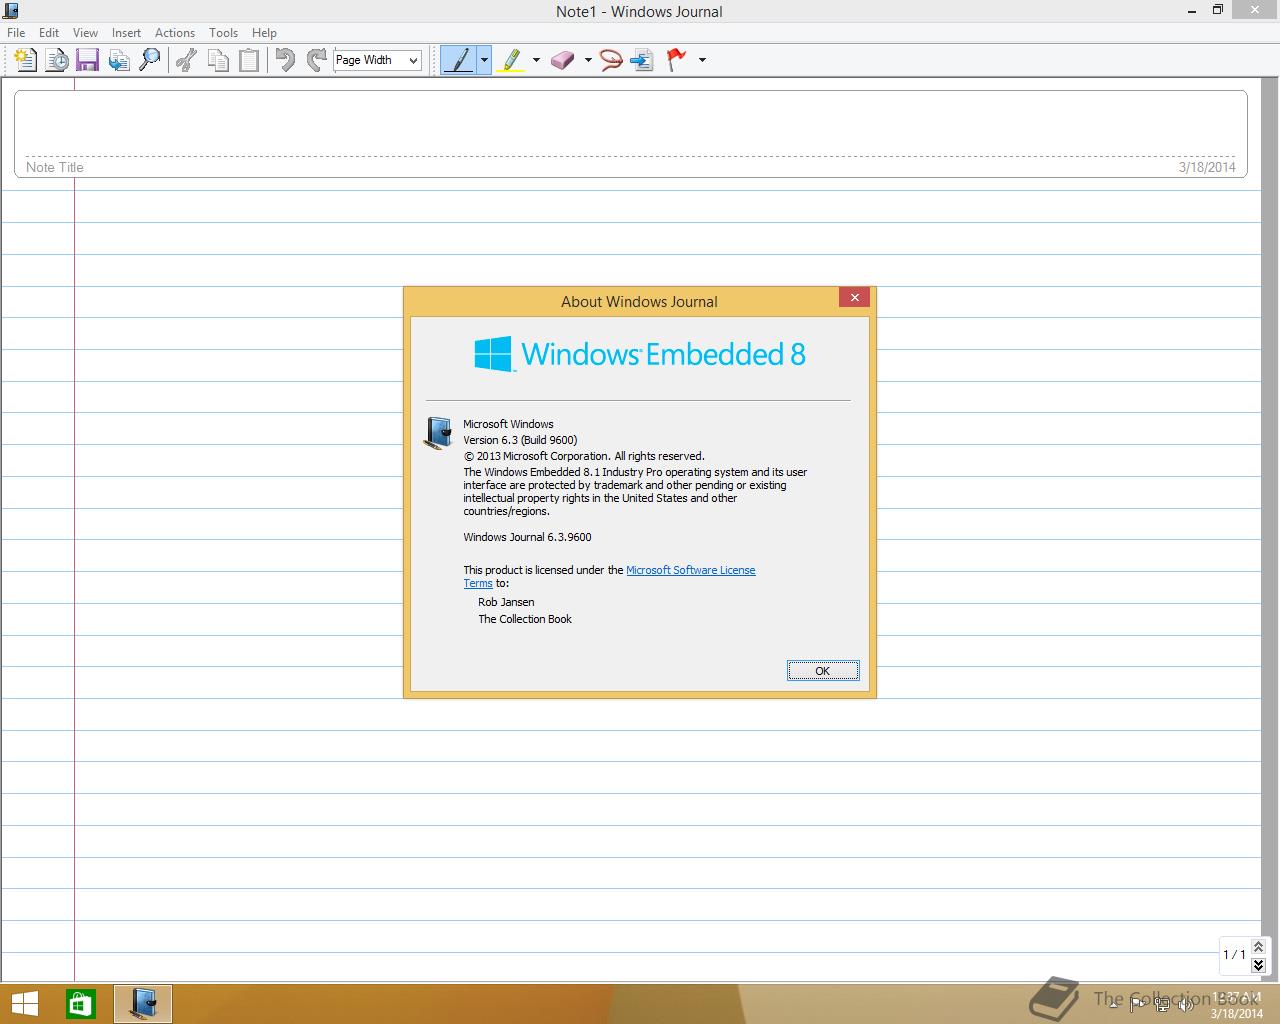This screenshot has height=1024, width=1280.
Task: Open the Store app on taskbar
Action: 81,1003
